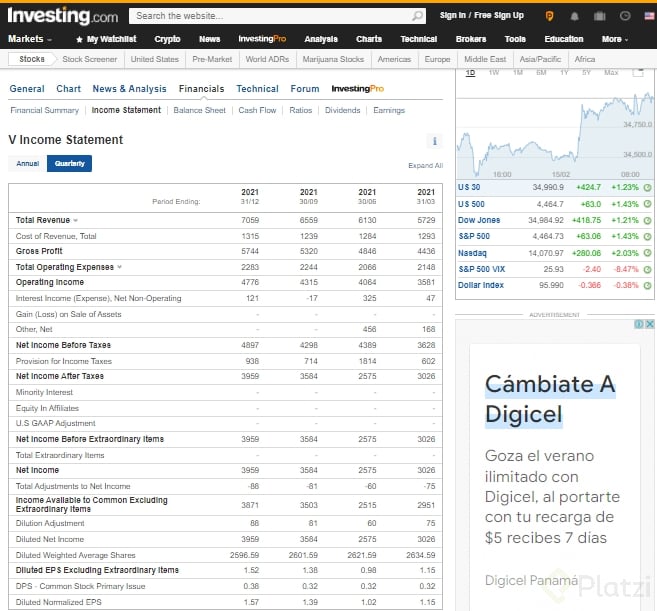Open the Markets dropdown menu

[x=29, y=39]
